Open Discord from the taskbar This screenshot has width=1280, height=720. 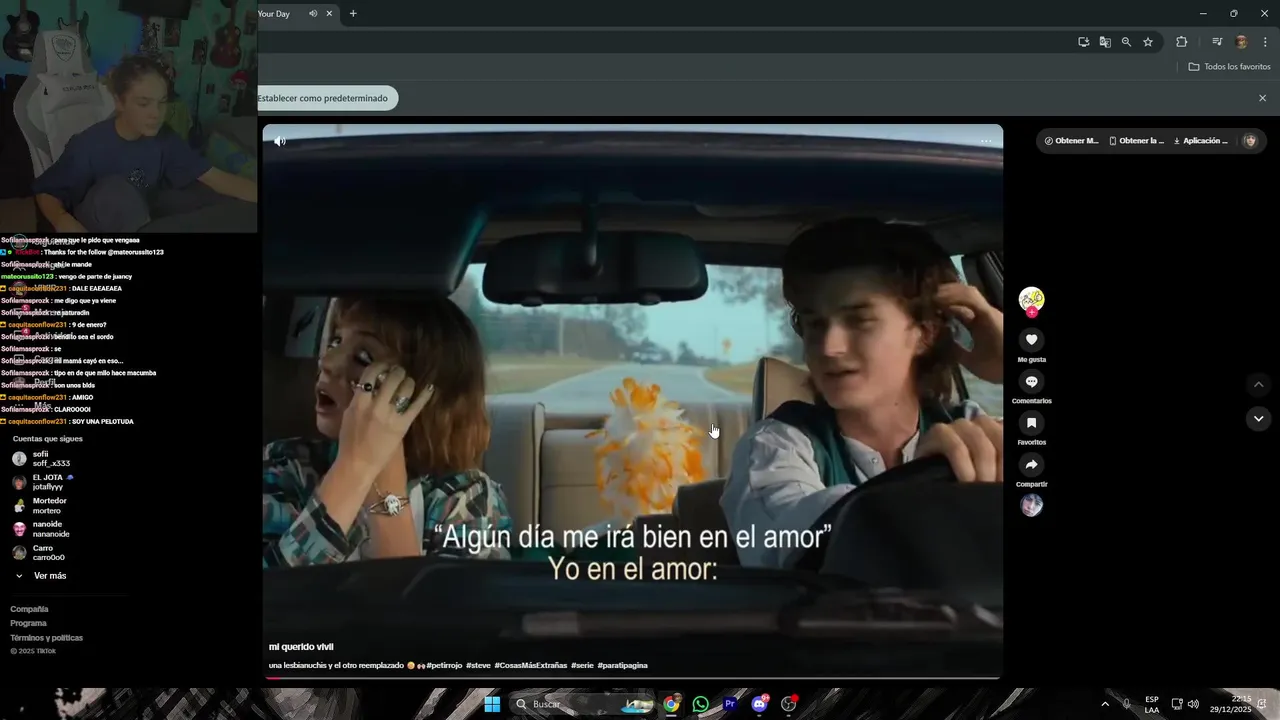(x=759, y=704)
